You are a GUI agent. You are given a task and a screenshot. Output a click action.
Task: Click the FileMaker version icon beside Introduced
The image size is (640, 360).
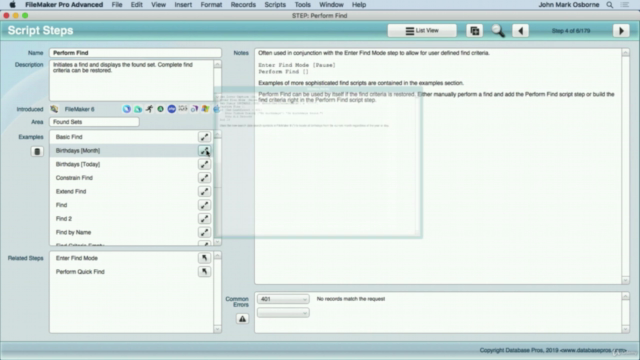(54, 109)
